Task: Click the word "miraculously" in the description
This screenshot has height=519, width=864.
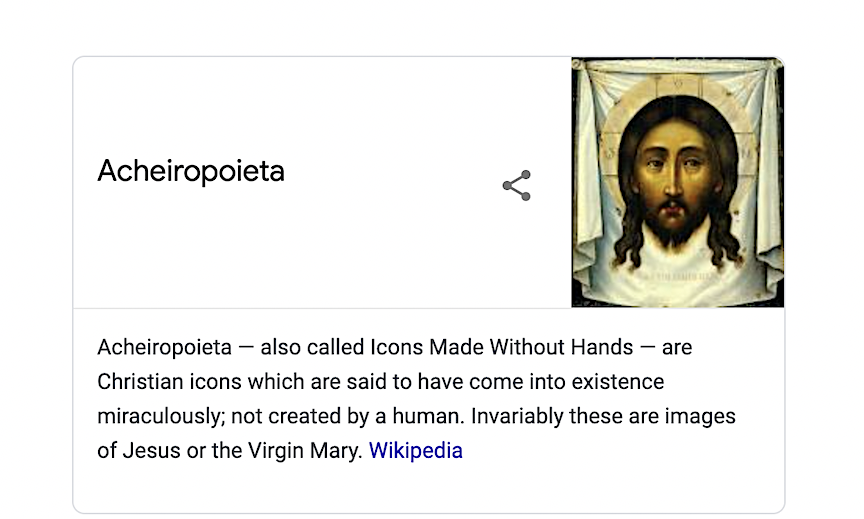Action: (160, 417)
